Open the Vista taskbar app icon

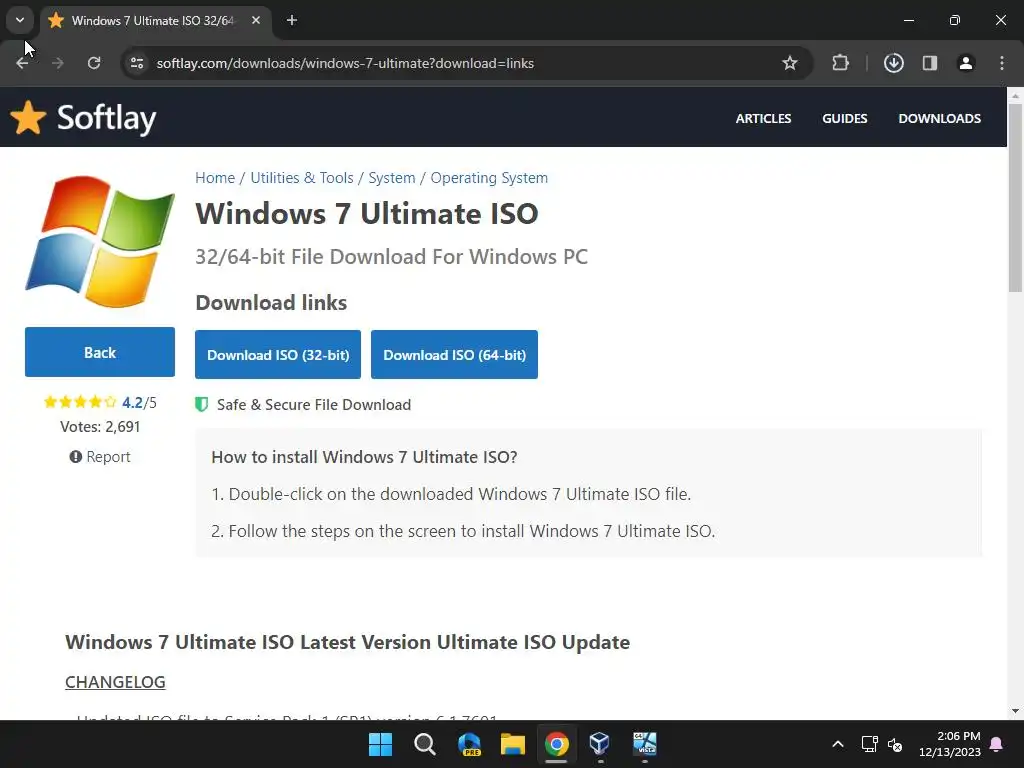click(x=644, y=744)
